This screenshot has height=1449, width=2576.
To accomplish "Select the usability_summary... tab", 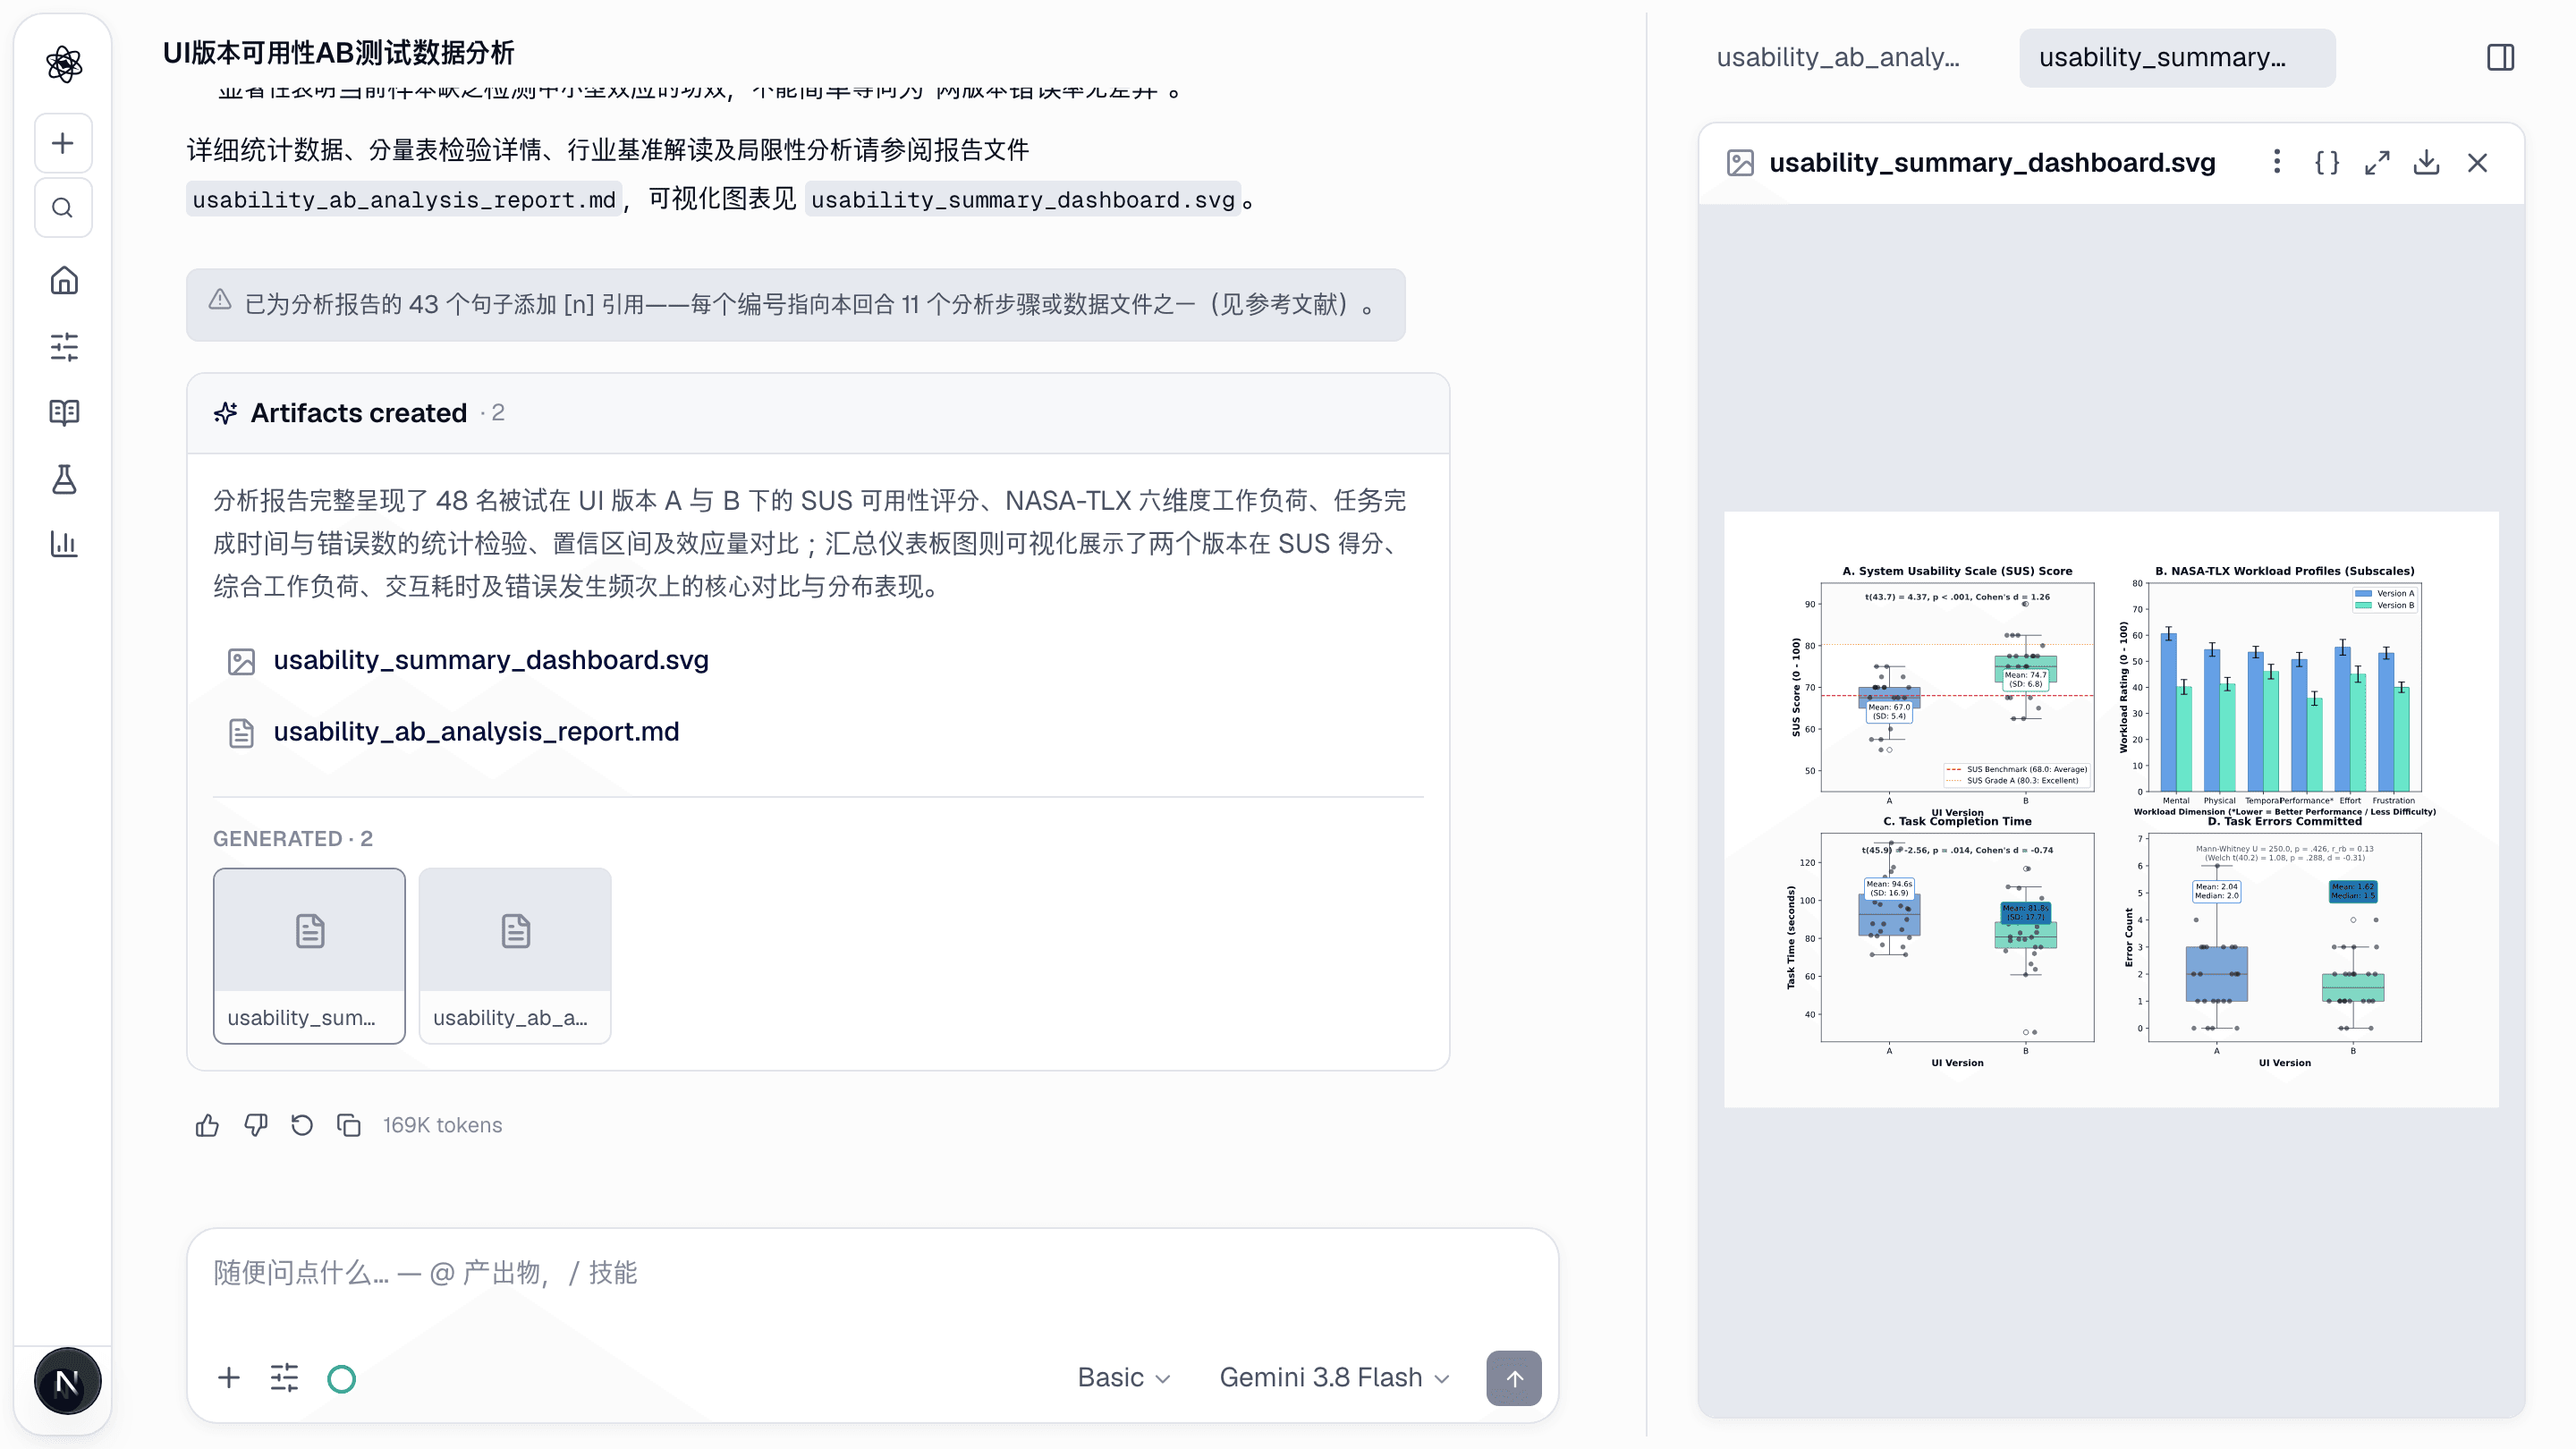I will point(2177,57).
